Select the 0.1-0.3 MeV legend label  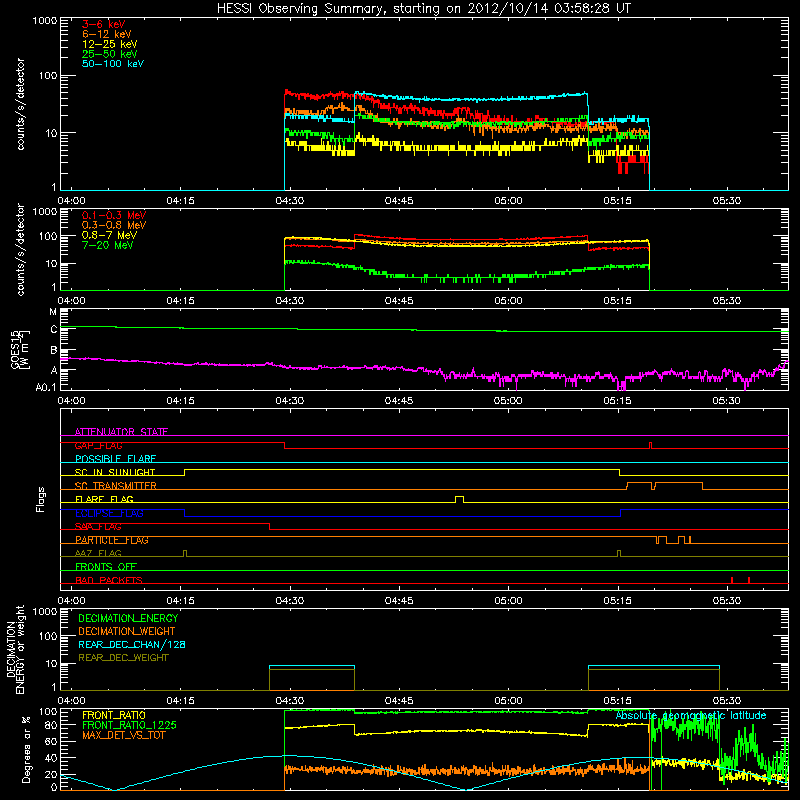(x=114, y=215)
